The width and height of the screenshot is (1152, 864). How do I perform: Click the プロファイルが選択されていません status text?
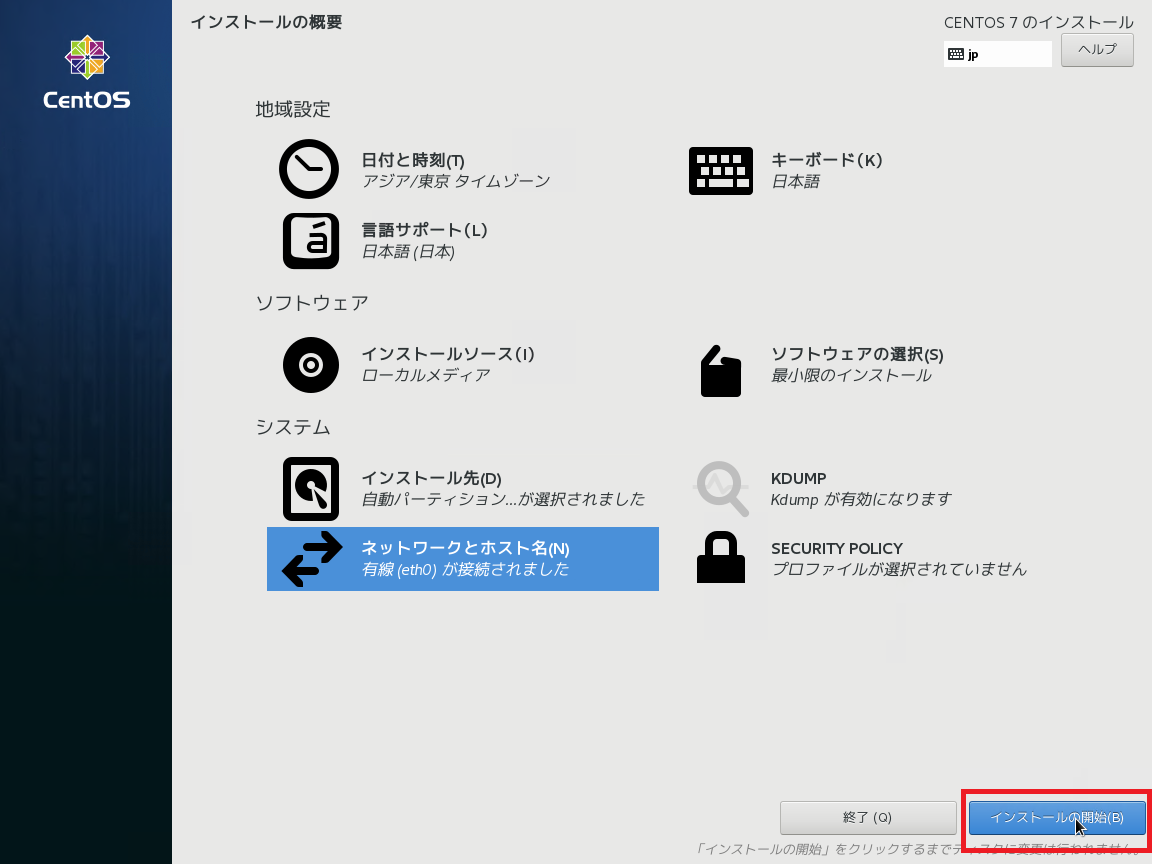899,569
